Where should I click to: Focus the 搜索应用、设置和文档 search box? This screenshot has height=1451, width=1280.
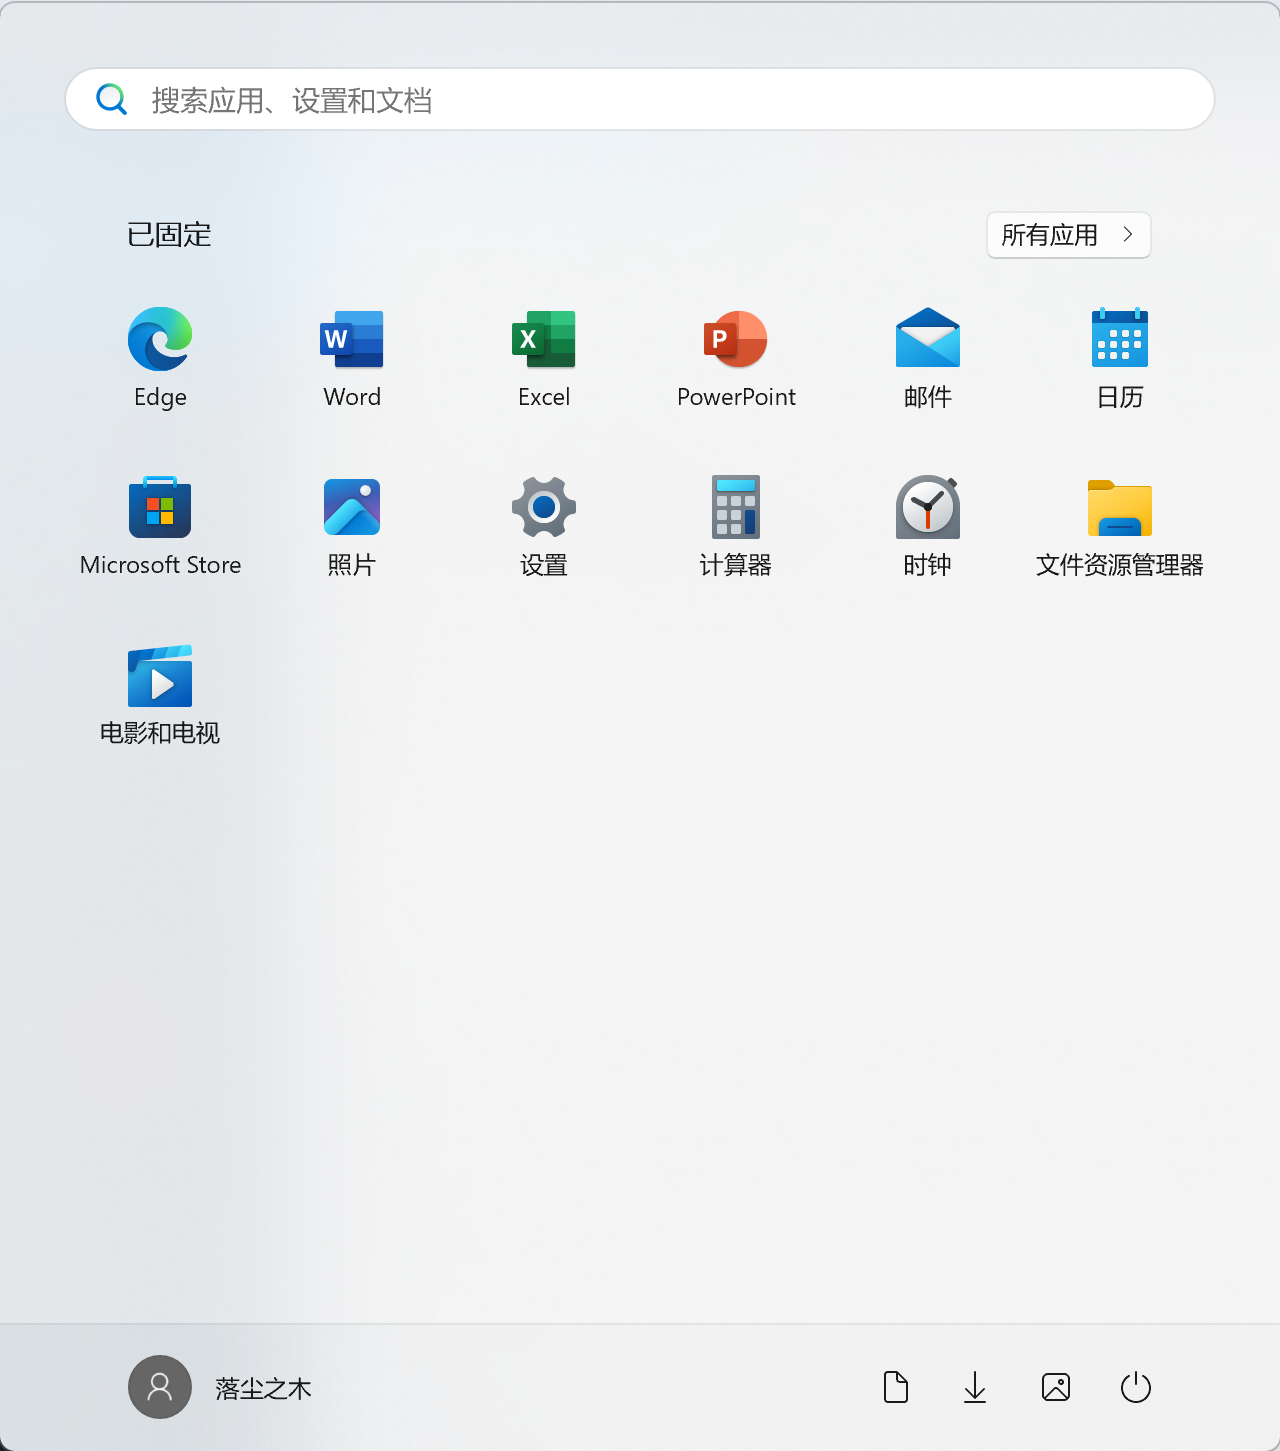coord(640,99)
